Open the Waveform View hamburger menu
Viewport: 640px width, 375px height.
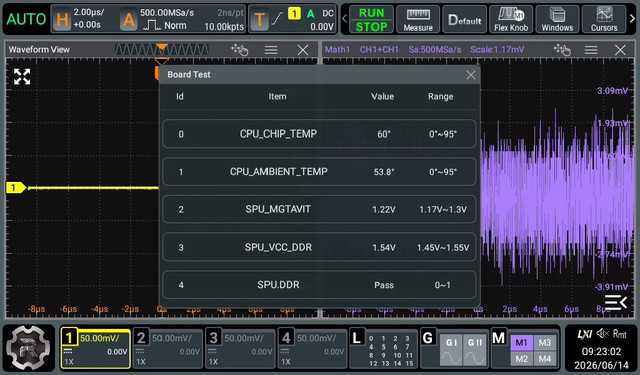(271, 50)
